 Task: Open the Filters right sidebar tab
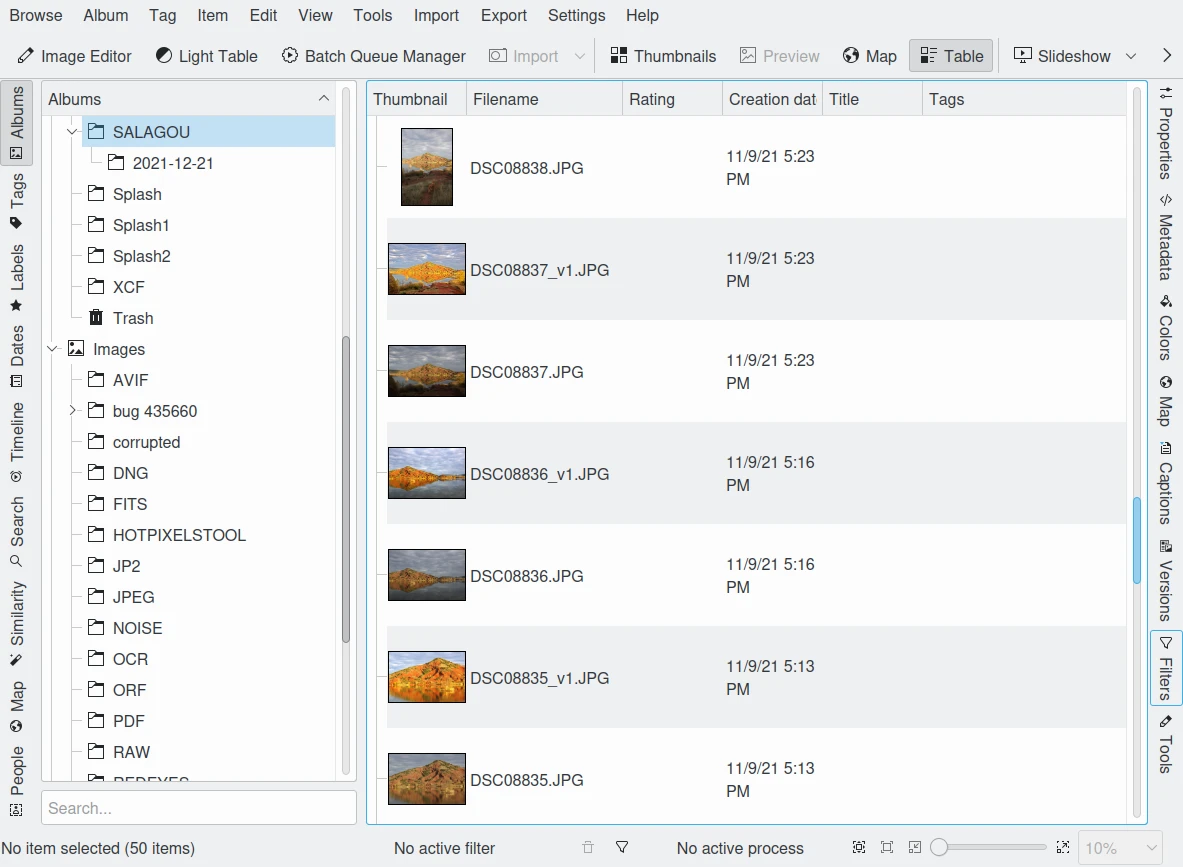[x=1165, y=667]
